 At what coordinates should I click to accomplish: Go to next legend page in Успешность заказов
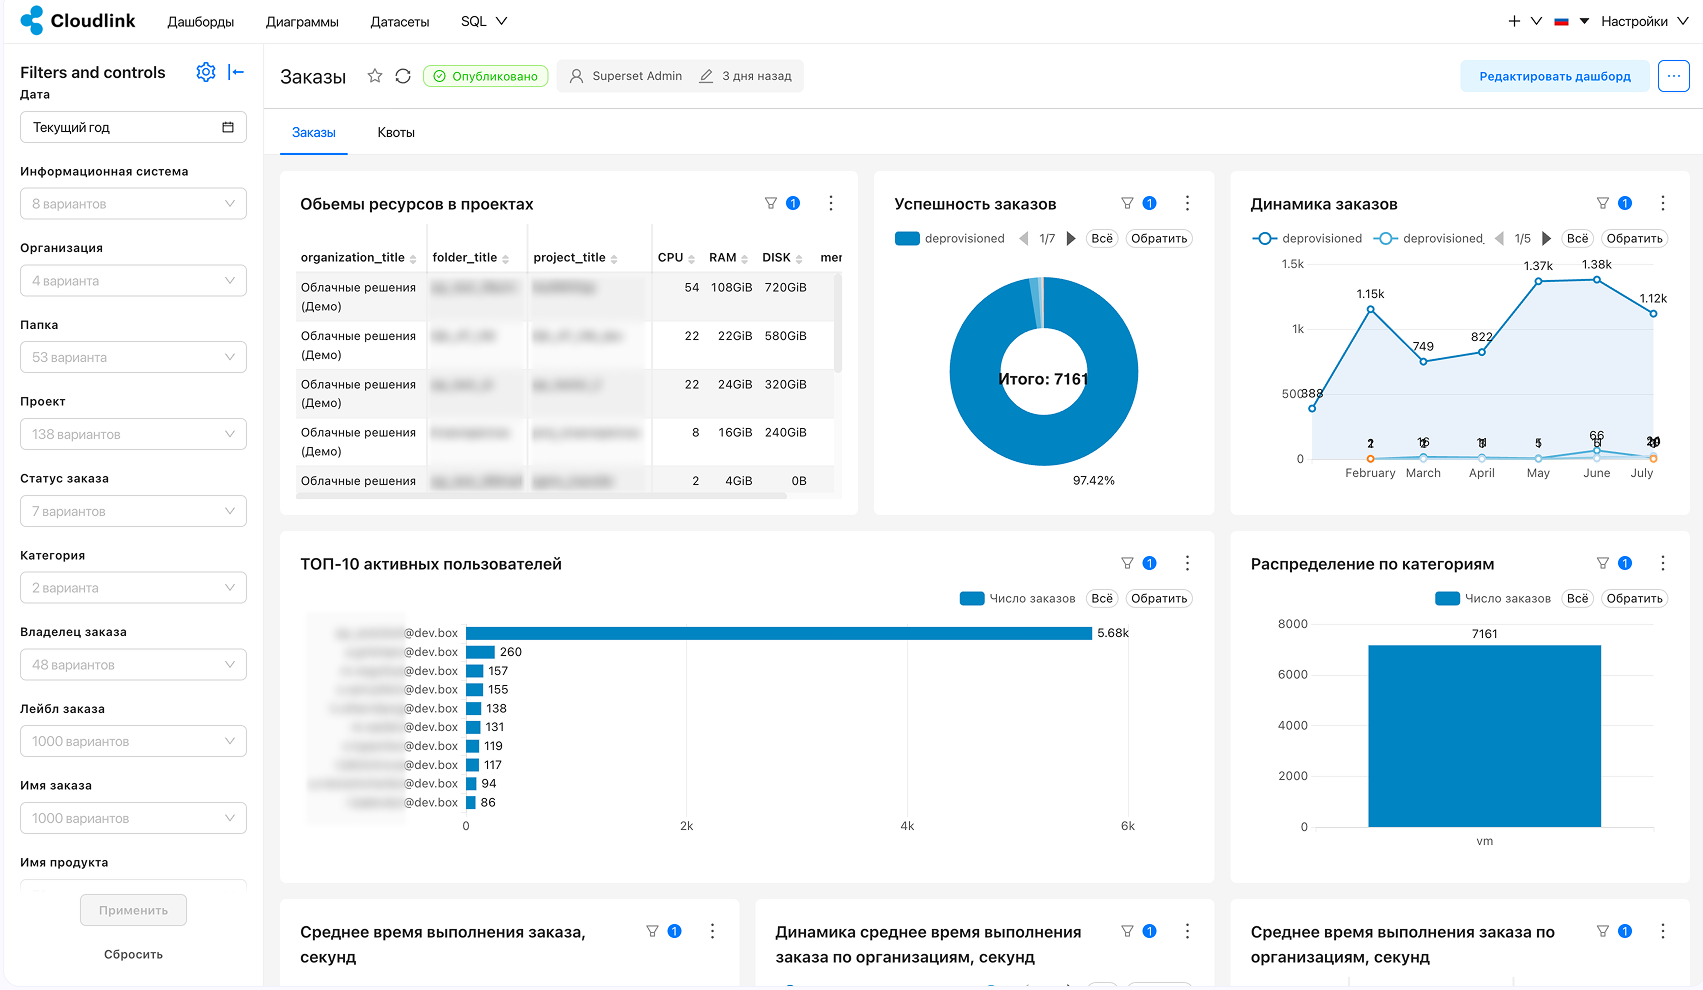[1071, 238]
